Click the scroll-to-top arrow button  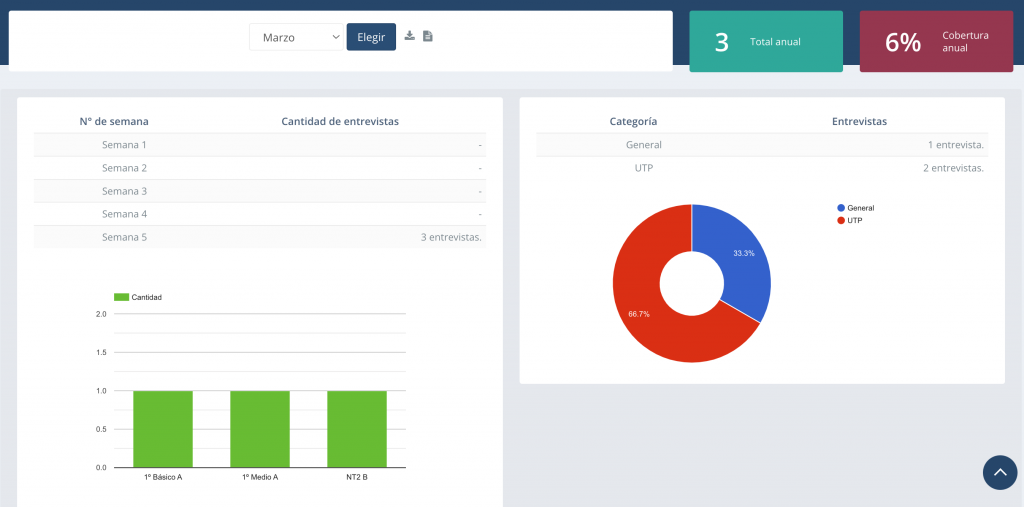[999, 473]
